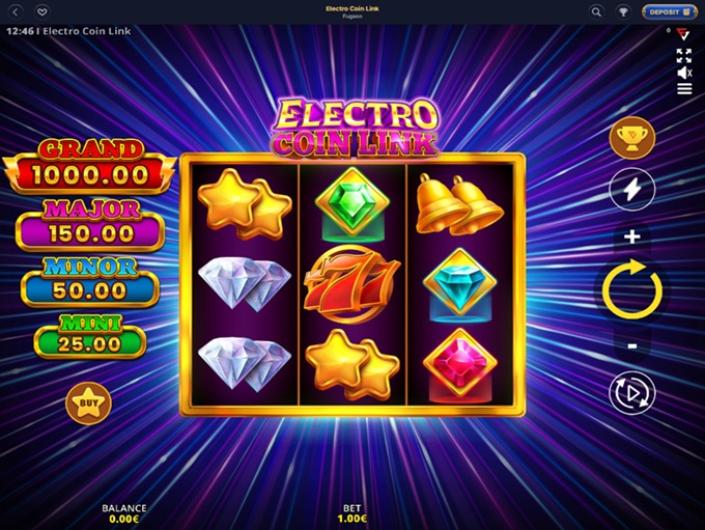
Task: Open the trophy icon in top bar
Action: click(x=623, y=12)
